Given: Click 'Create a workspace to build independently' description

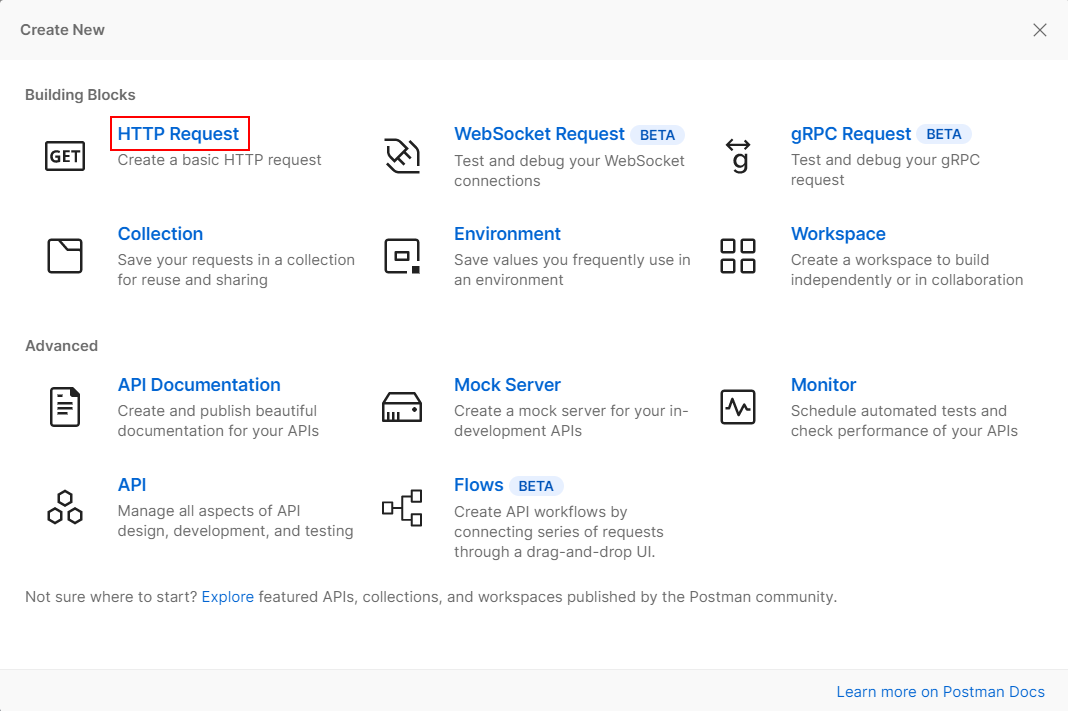Looking at the screenshot, I should click(x=907, y=270).
